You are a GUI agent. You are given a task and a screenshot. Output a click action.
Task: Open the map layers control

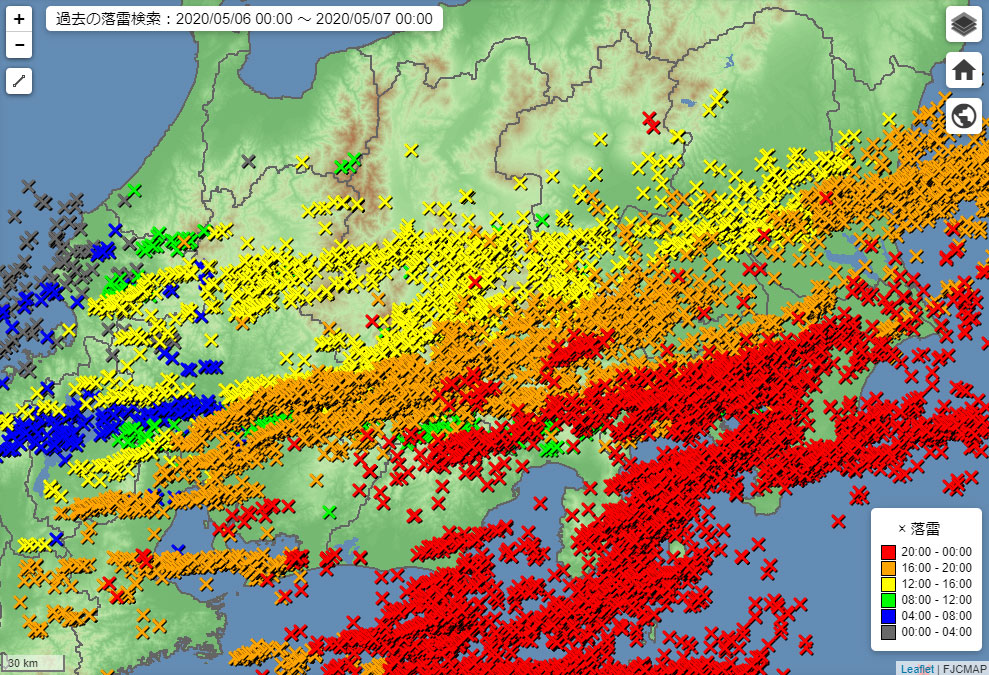pyautogui.click(x=963, y=24)
